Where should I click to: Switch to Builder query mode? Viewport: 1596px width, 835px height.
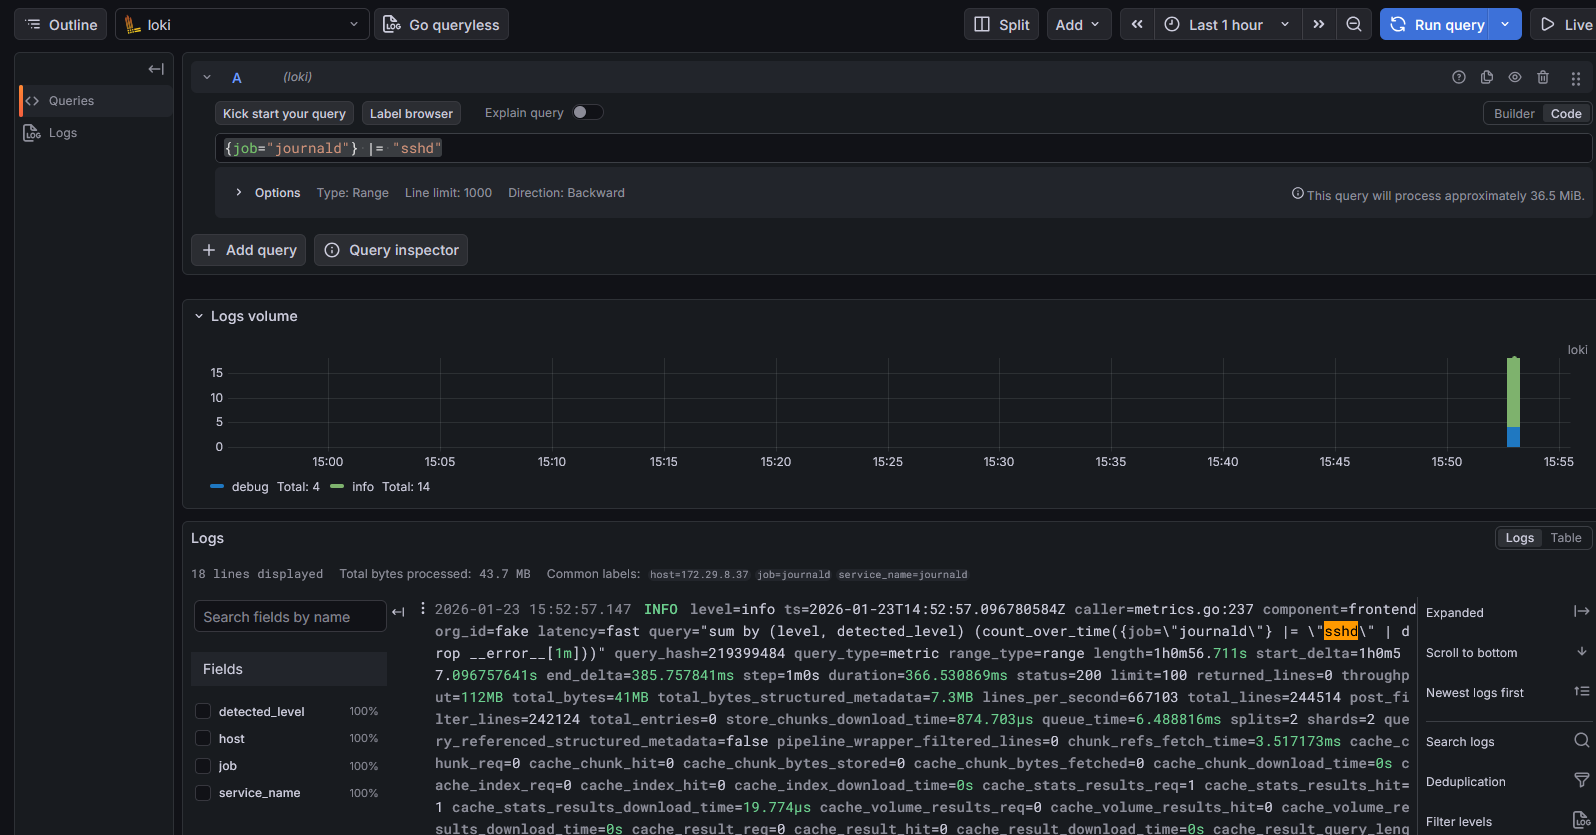(1513, 114)
